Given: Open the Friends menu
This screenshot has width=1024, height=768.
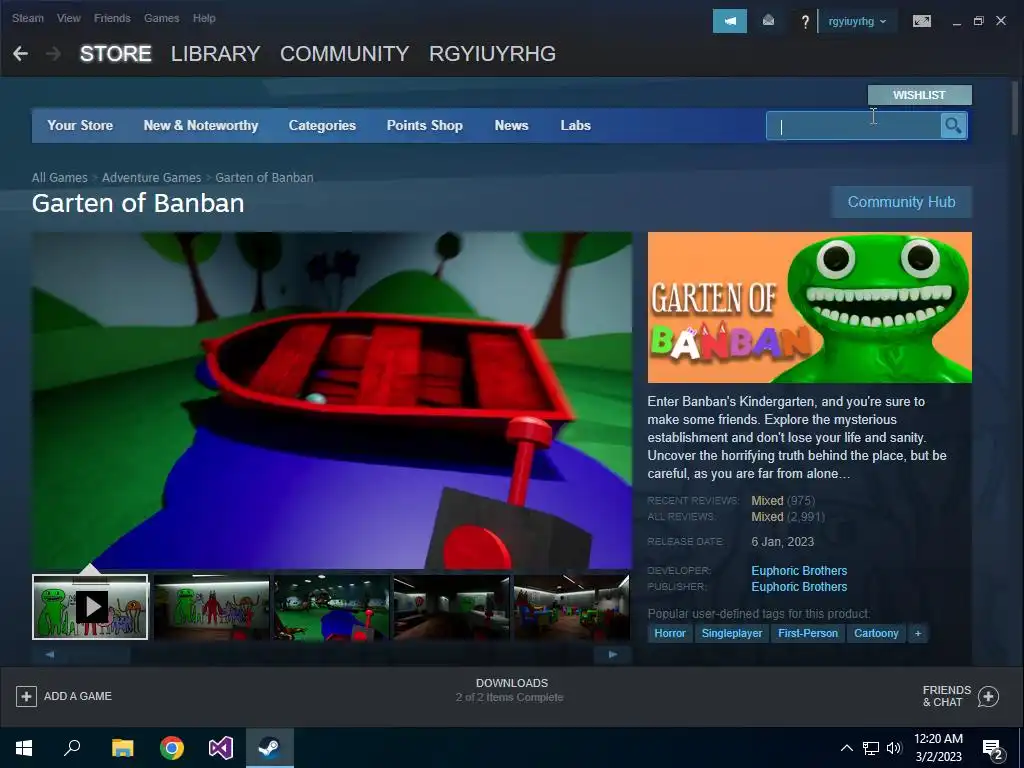Looking at the screenshot, I should pos(112,18).
